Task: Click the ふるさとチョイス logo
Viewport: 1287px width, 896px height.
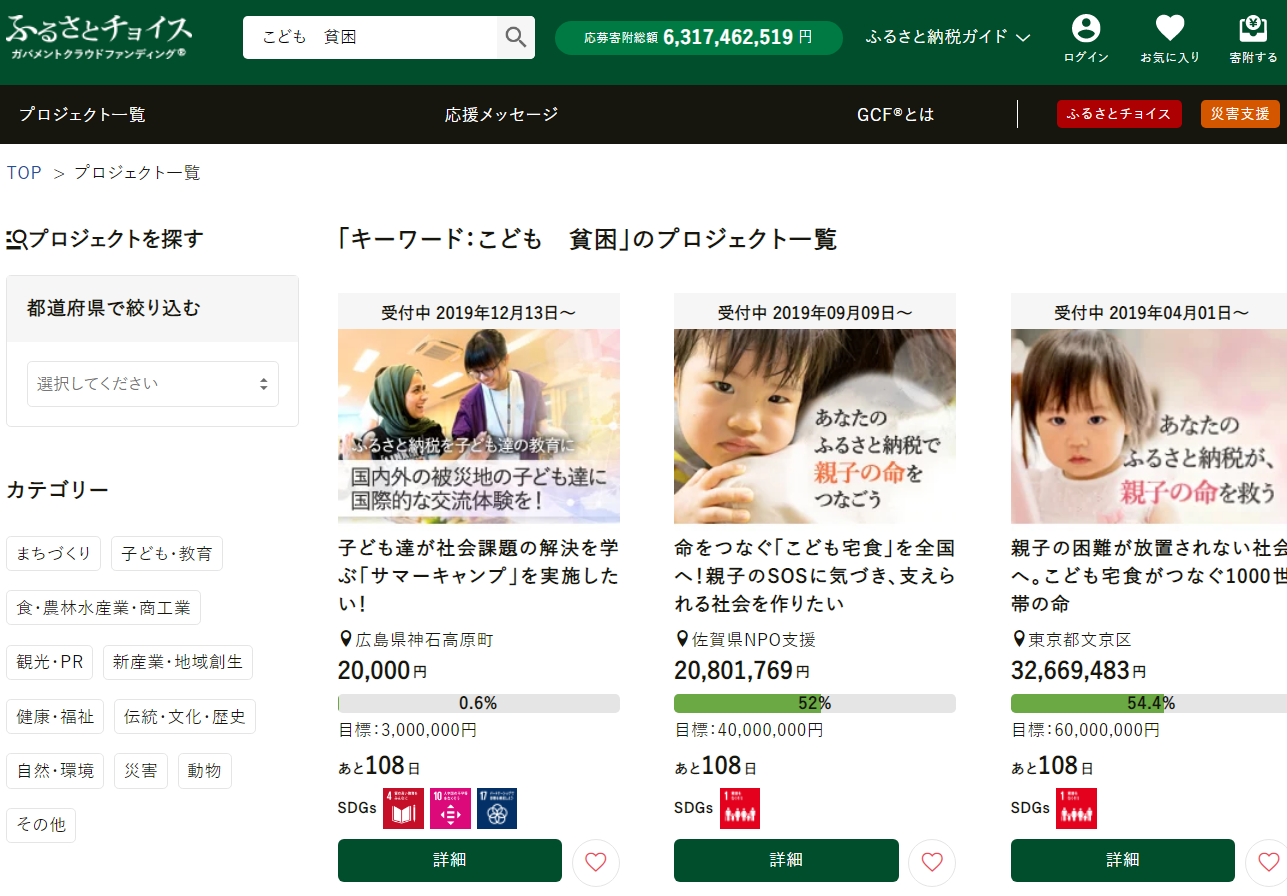Action: point(99,36)
